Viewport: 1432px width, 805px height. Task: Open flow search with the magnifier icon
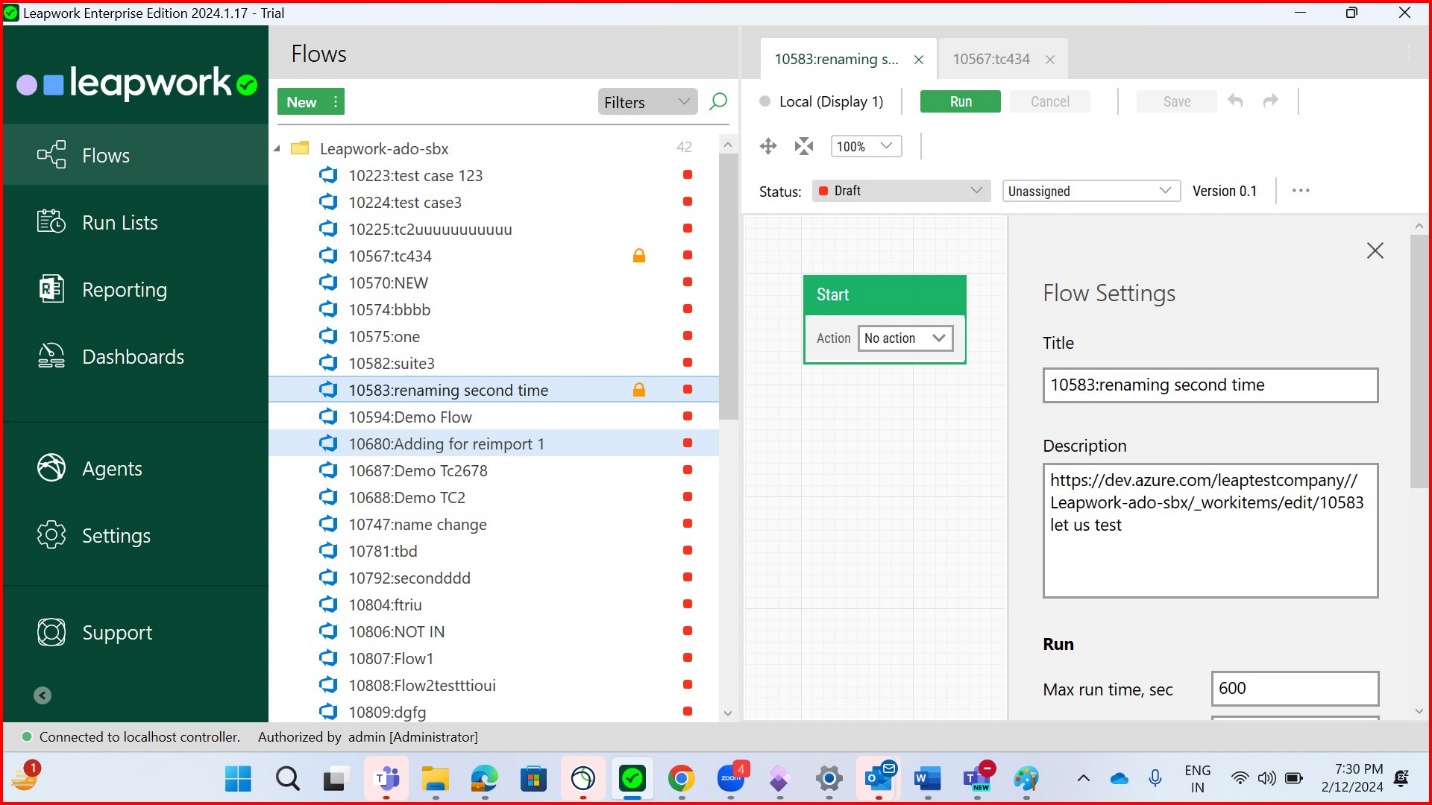717,101
